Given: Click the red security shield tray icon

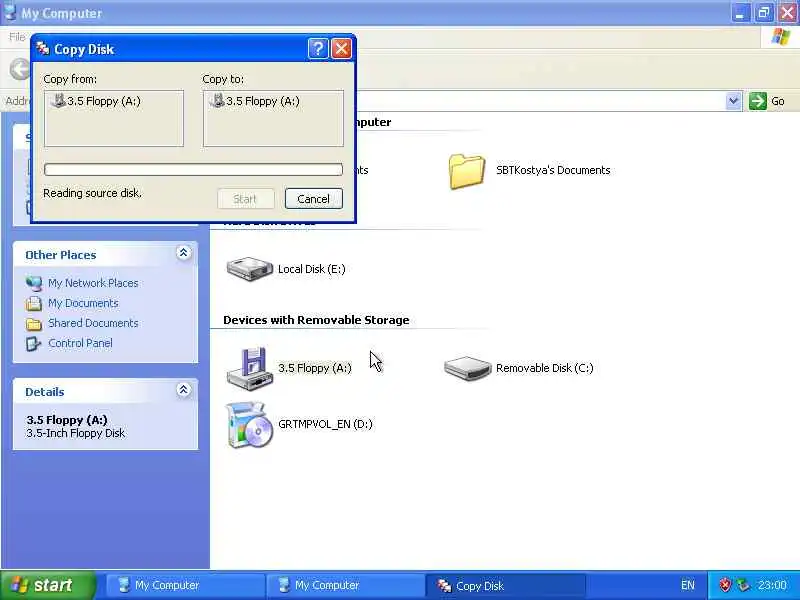Looking at the screenshot, I should (724, 585).
